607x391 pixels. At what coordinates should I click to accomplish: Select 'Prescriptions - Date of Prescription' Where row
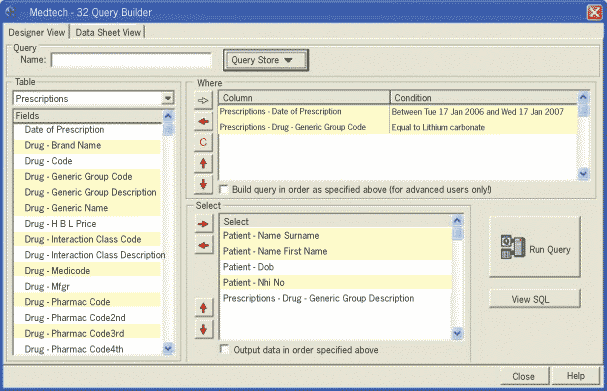[304, 111]
